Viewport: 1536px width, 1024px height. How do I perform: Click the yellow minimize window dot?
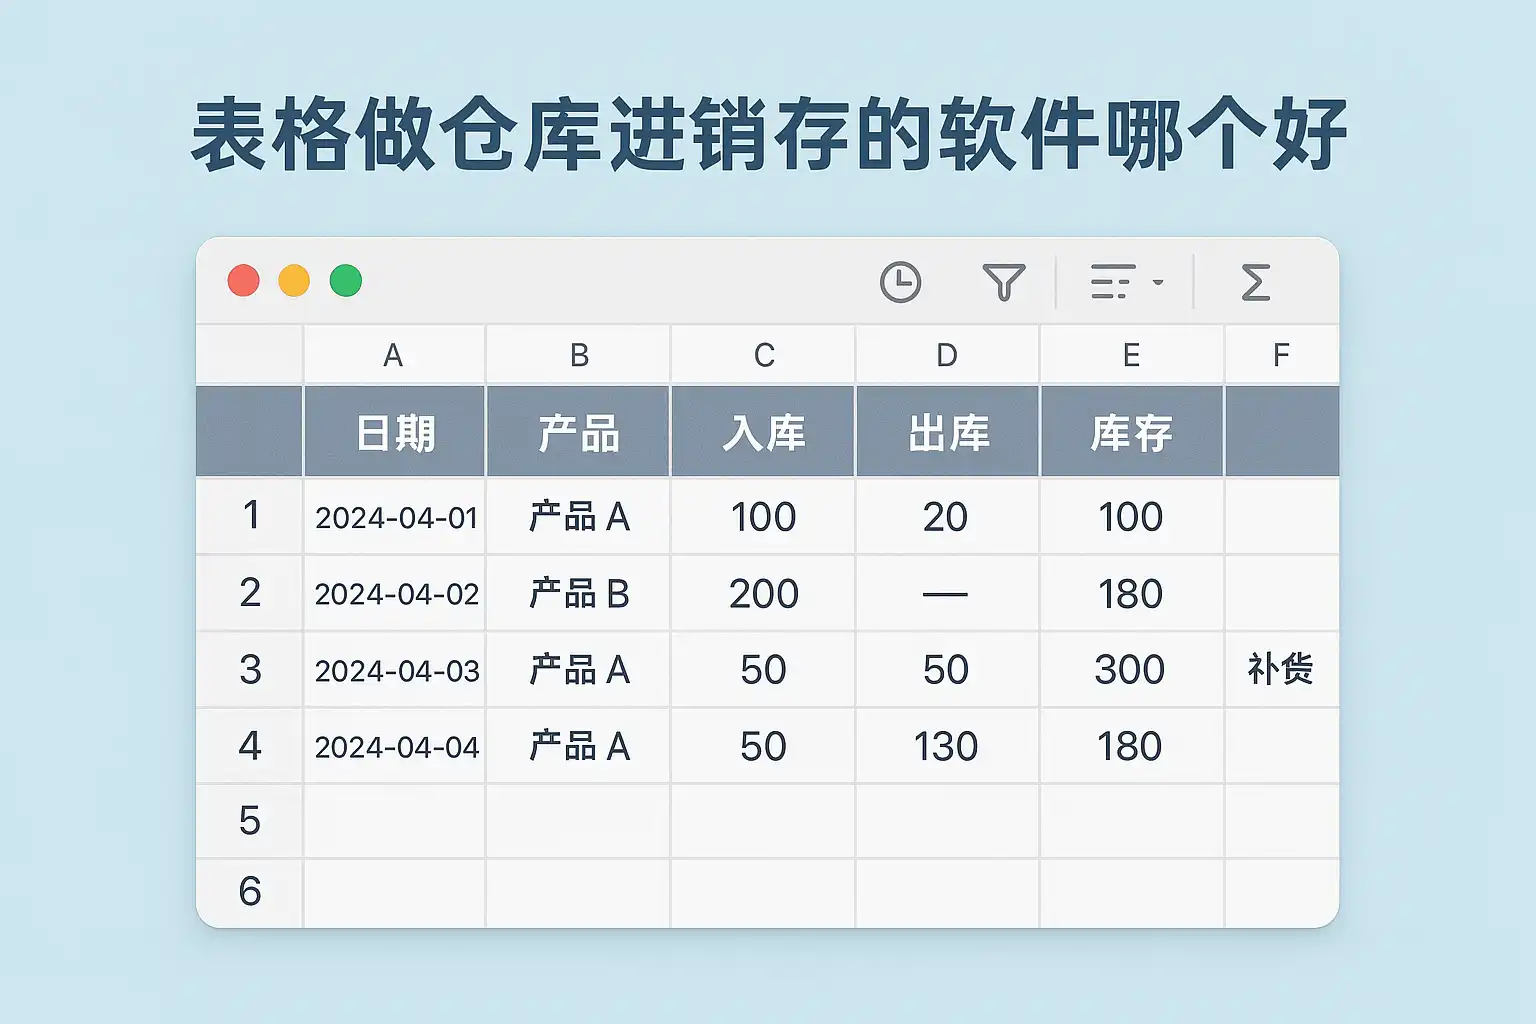(294, 281)
